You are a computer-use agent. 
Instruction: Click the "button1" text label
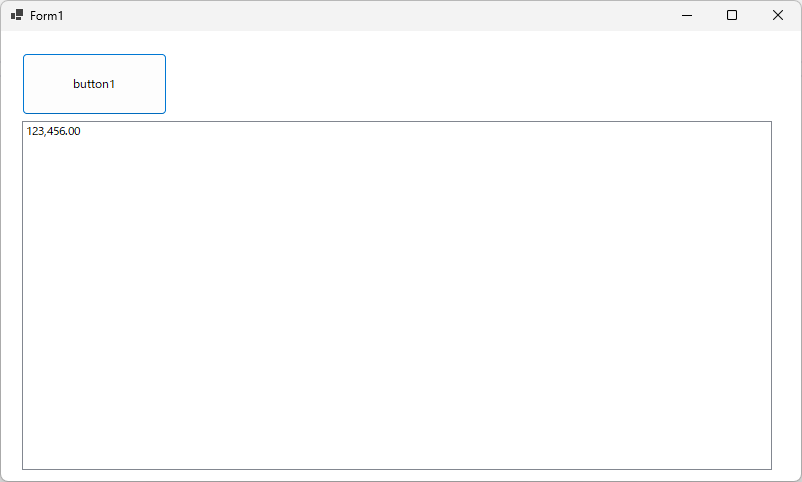pyautogui.click(x=94, y=84)
